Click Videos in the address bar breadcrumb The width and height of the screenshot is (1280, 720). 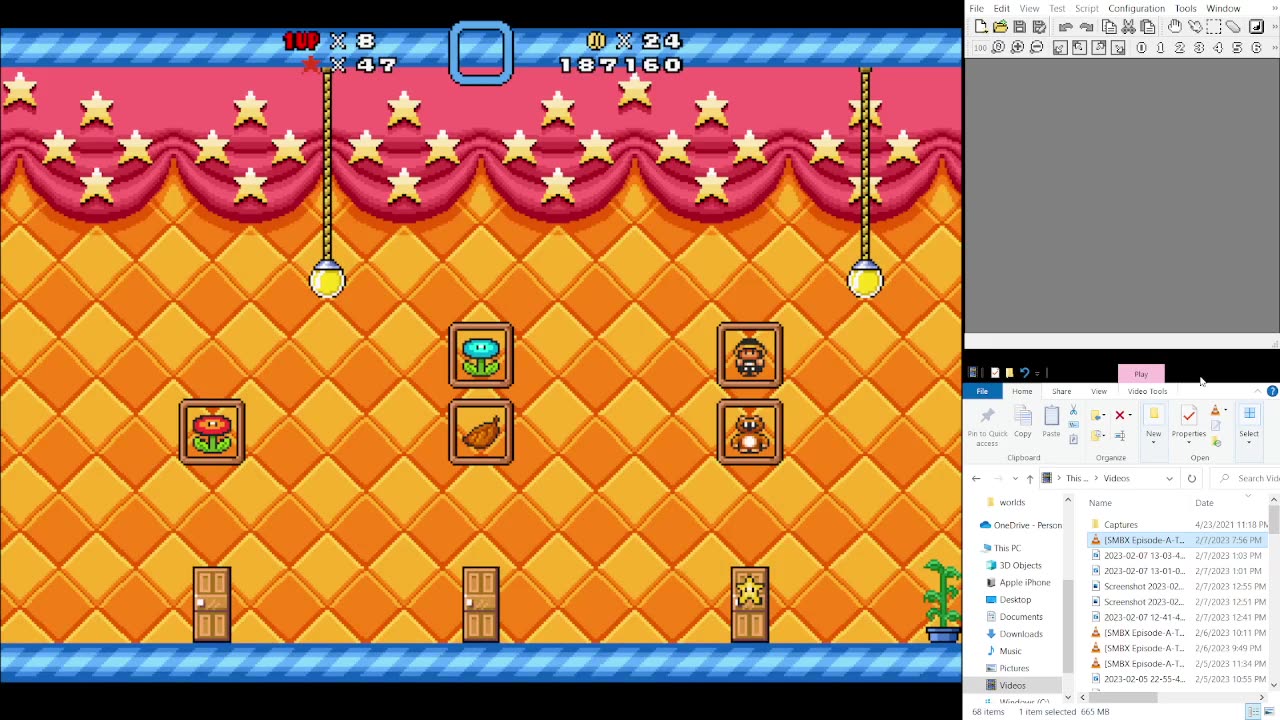coord(1116,478)
